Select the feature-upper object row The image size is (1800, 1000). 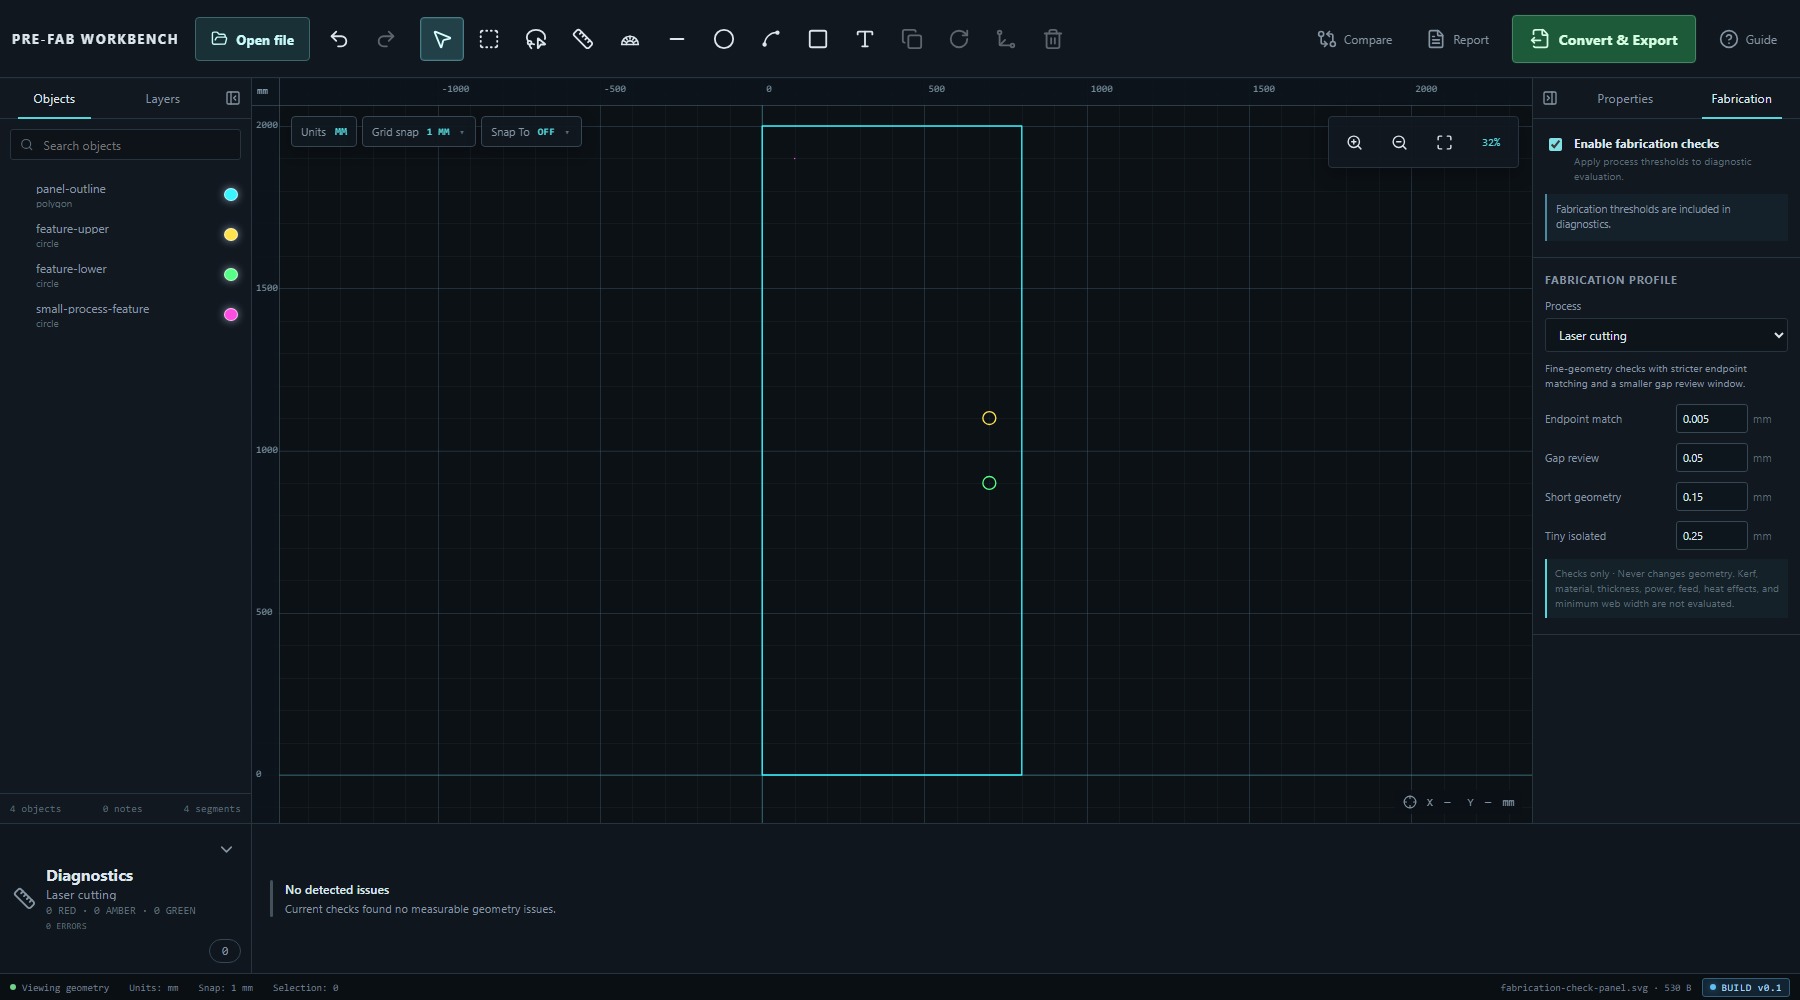tap(126, 235)
